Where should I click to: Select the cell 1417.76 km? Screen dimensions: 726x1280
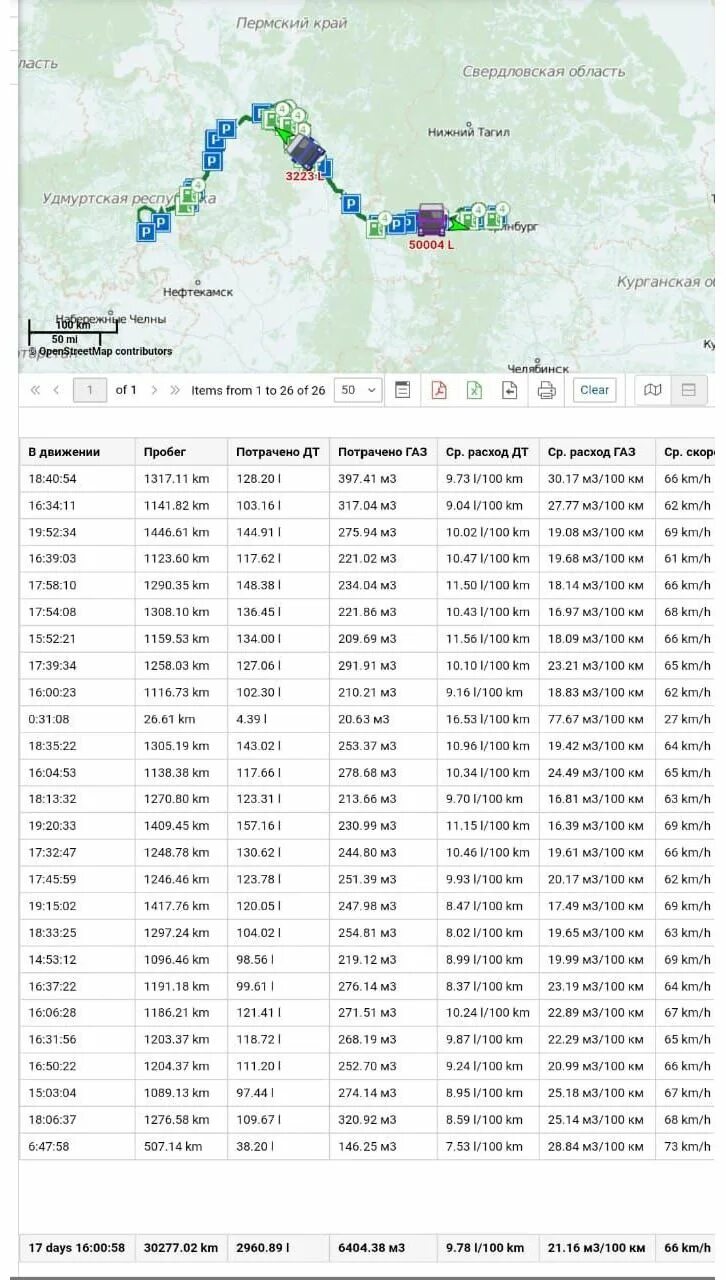pos(181,906)
